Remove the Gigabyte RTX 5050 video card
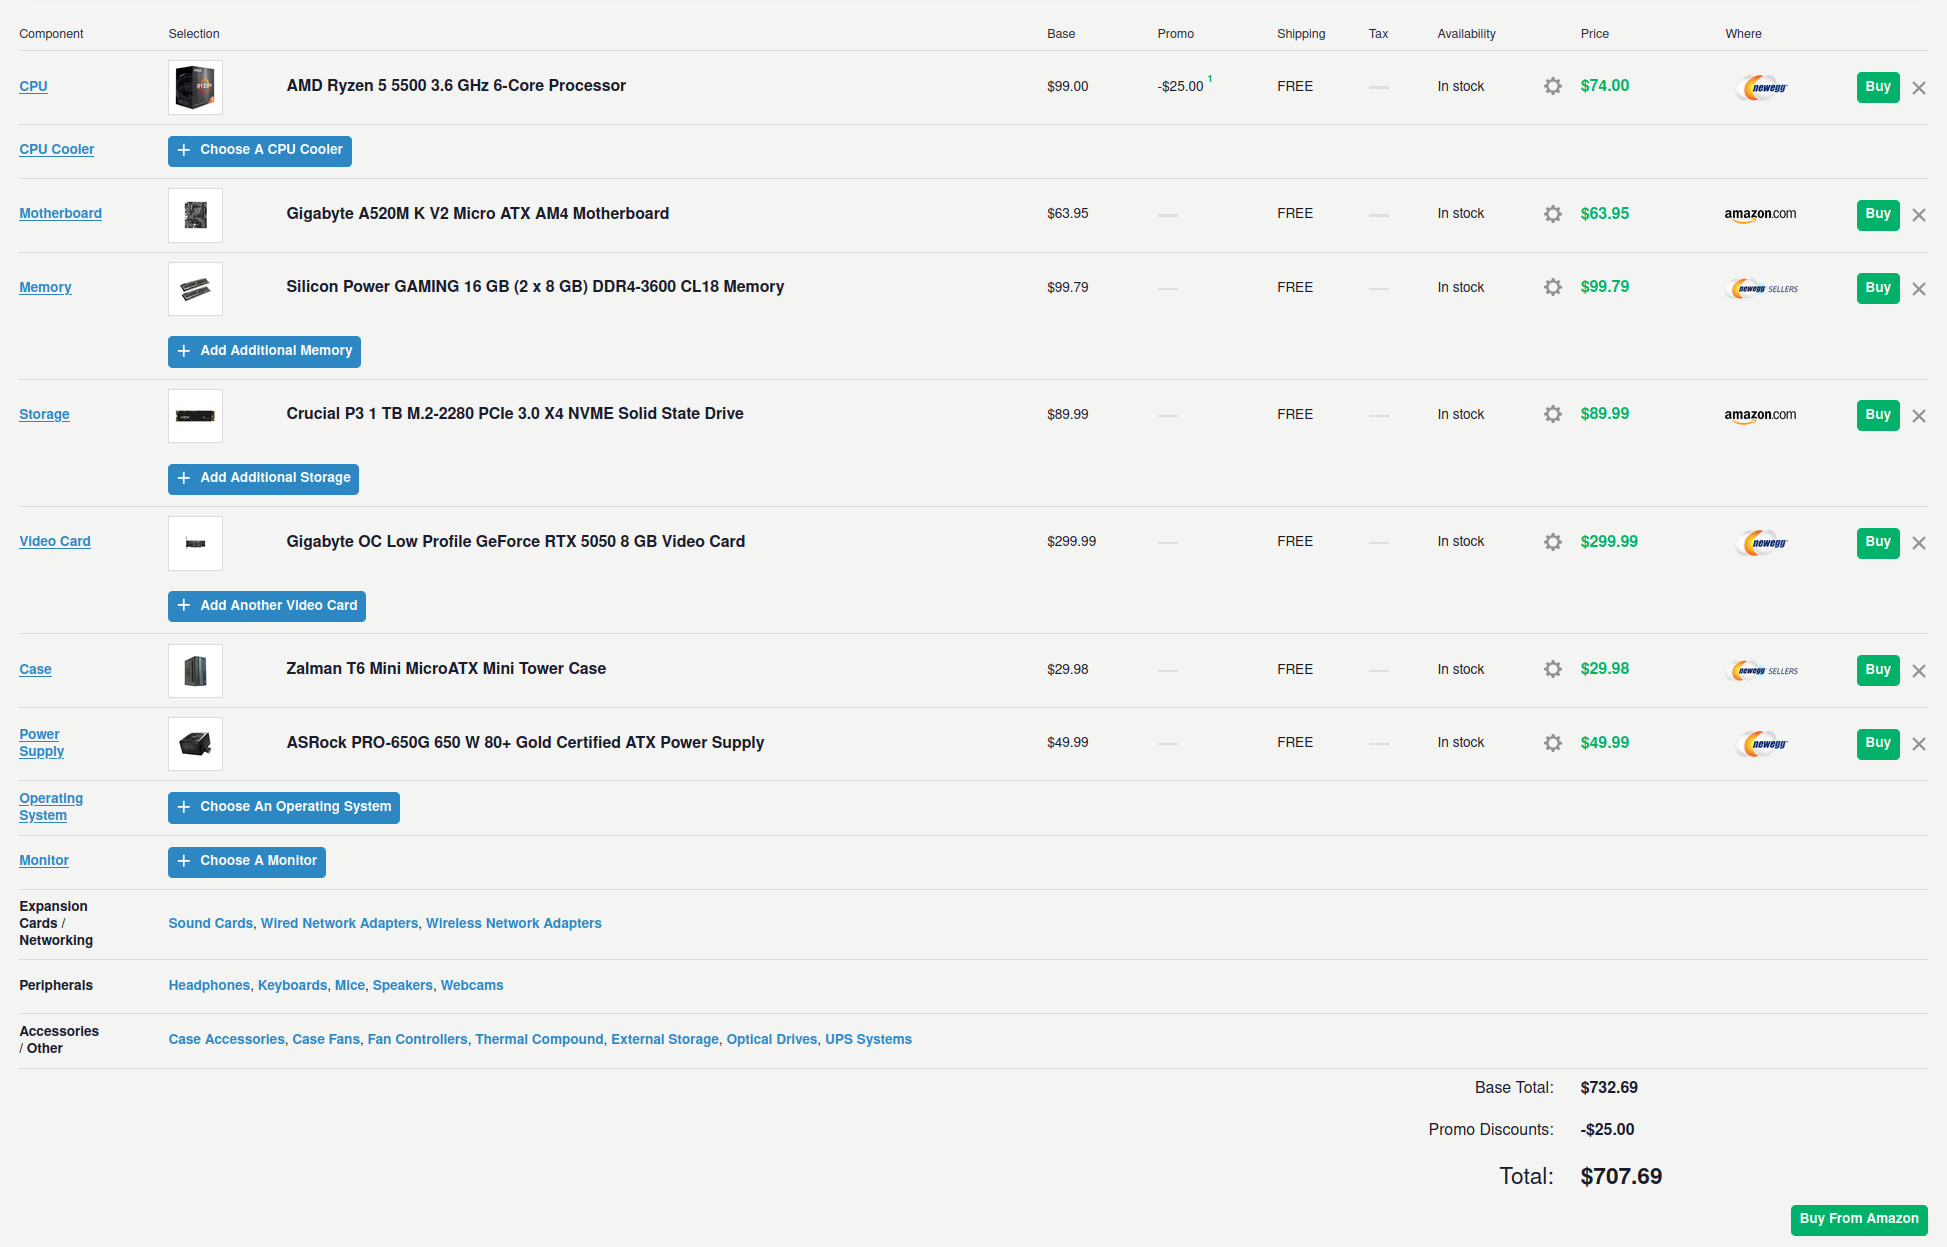The width and height of the screenshot is (1947, 1247). click(1919, 543)
